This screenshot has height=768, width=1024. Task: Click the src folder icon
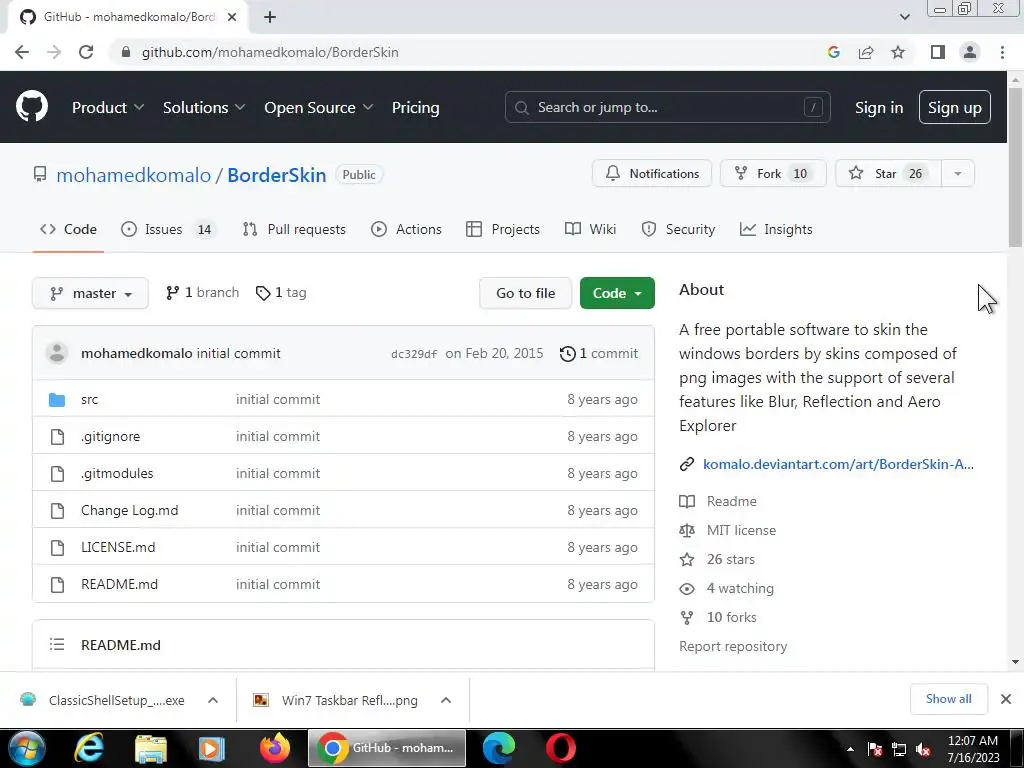[x=57, y=400]
